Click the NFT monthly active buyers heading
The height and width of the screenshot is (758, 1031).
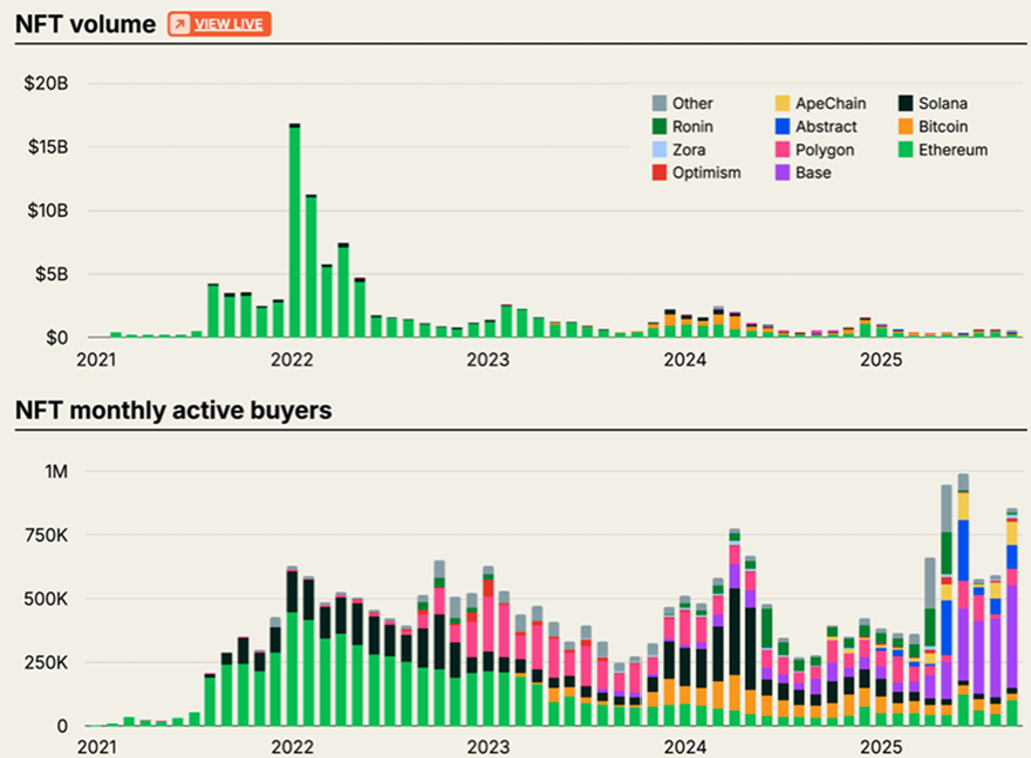173,410
